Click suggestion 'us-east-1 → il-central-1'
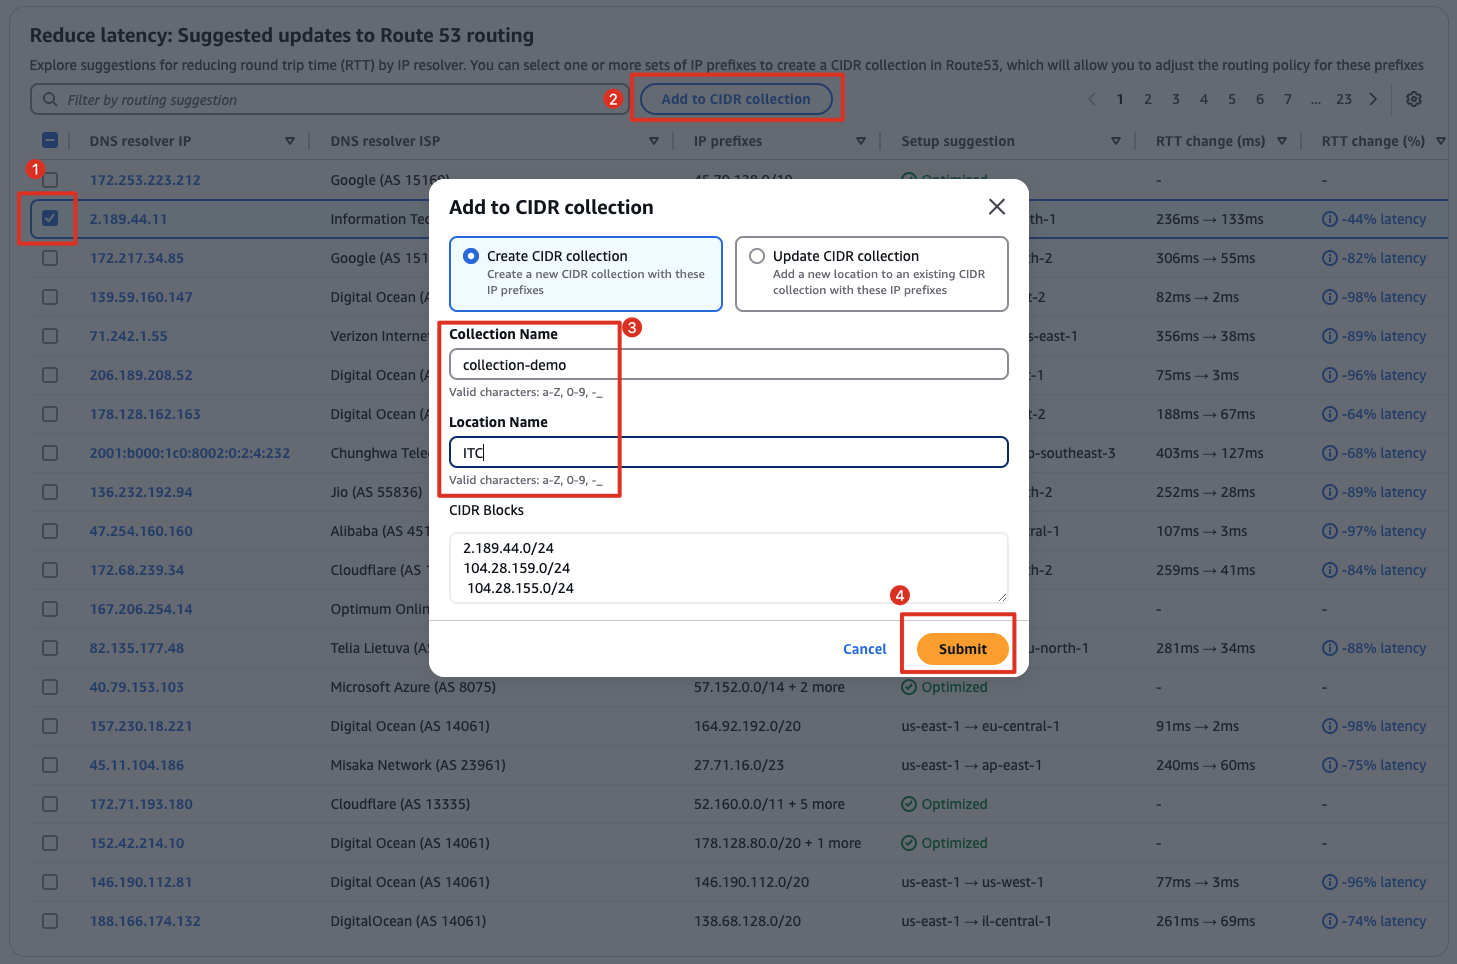The image size is (1457, 964). [x=976, y=921]
